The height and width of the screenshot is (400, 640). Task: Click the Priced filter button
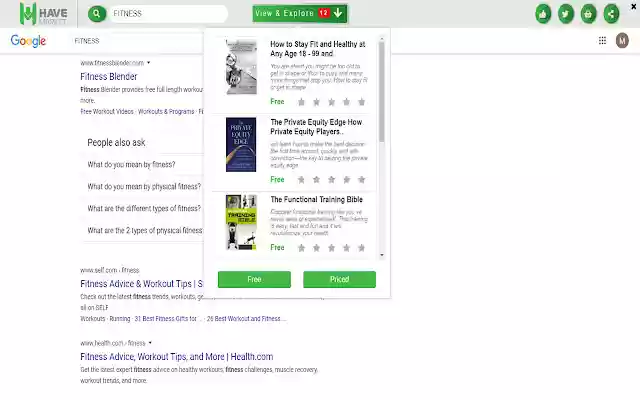339,279
